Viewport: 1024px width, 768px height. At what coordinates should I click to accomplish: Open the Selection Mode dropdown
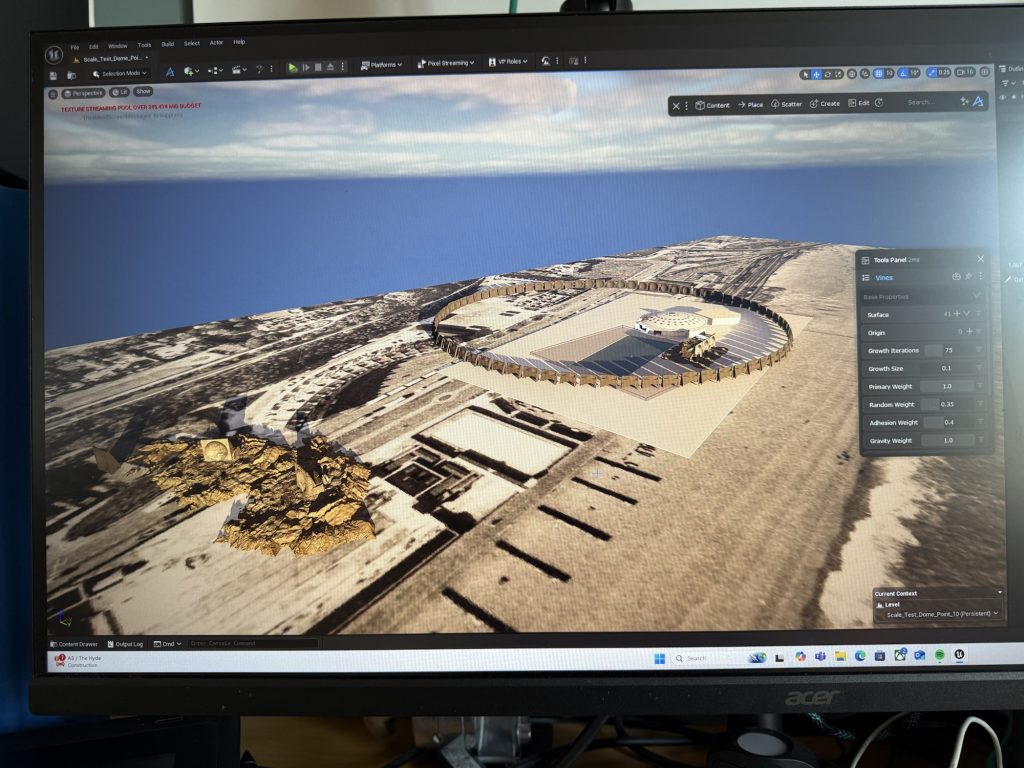pyautogui.click(x=120, y=73)
